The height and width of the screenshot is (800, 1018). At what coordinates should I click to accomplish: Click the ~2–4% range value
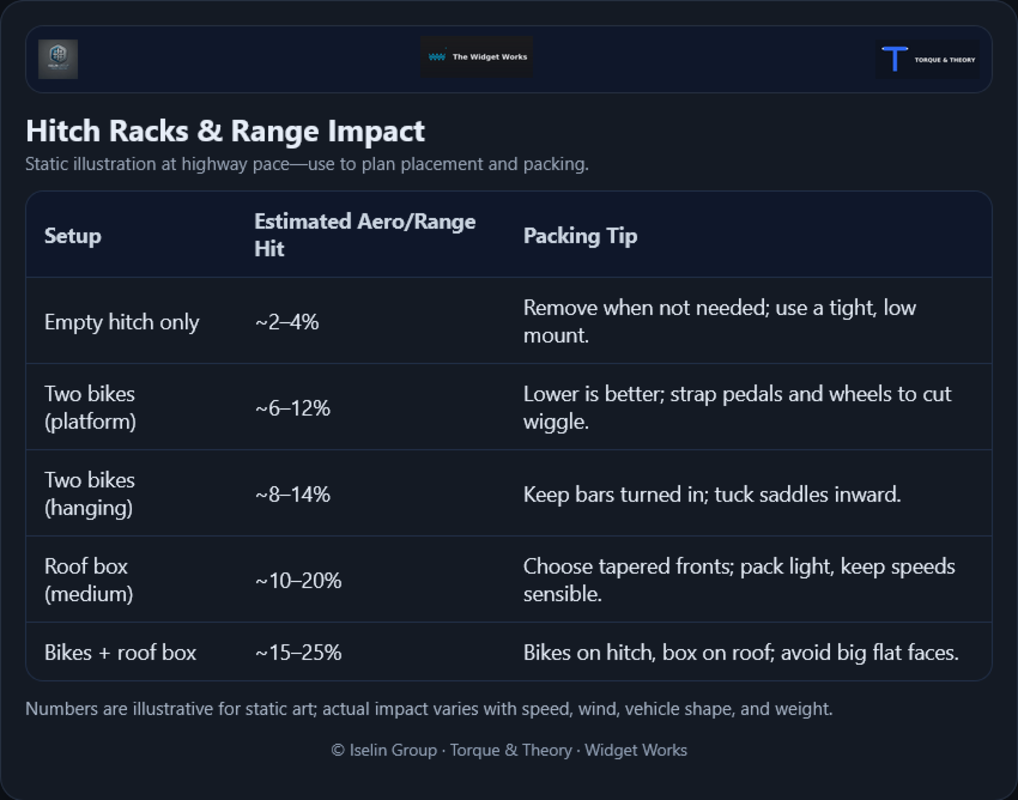coord(287,322)
